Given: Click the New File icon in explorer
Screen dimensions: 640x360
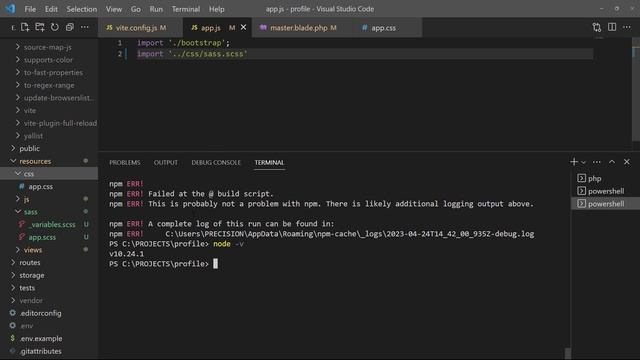Looking at the screenshot, I should (25, 27).
